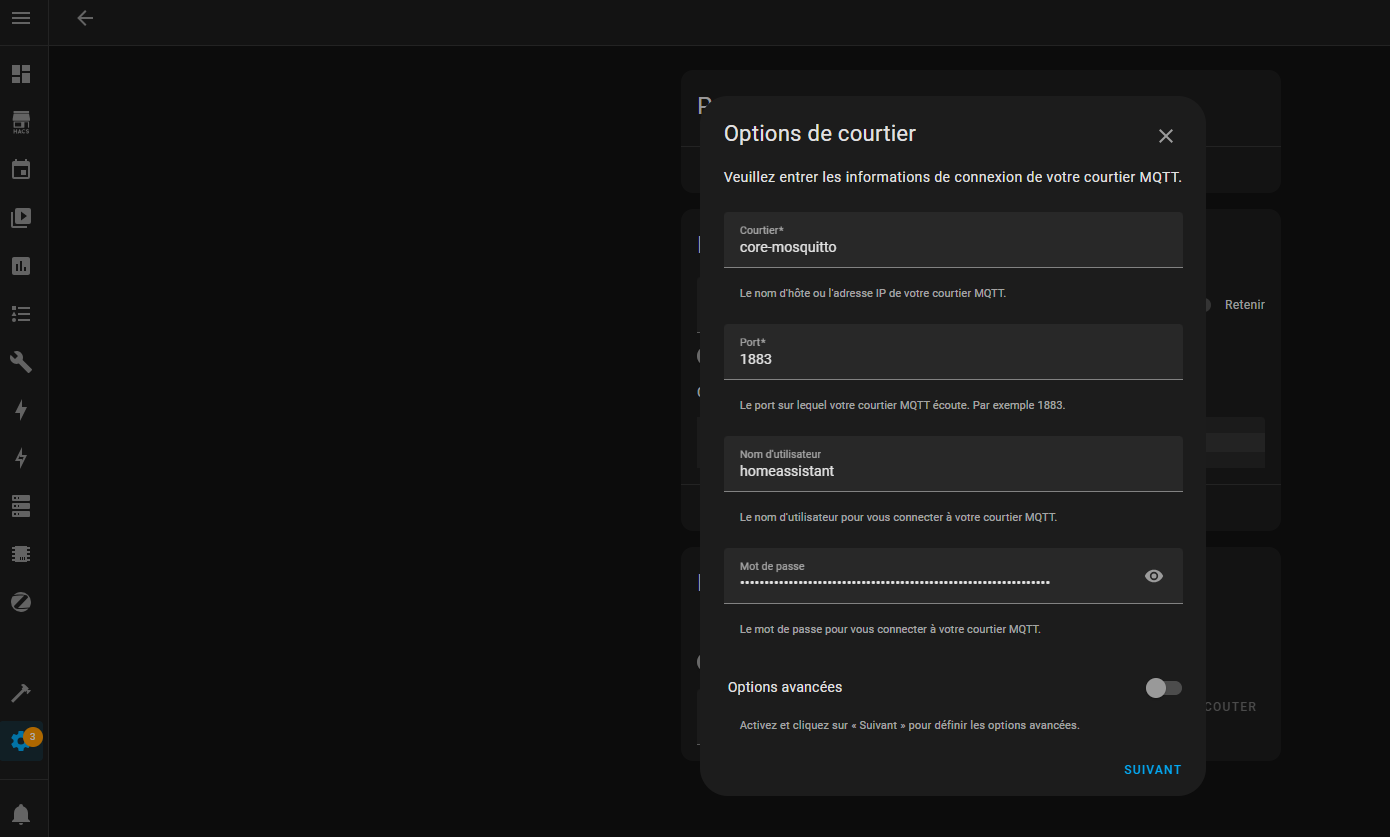Click the Mot de passe field

(x=953, y=576)
